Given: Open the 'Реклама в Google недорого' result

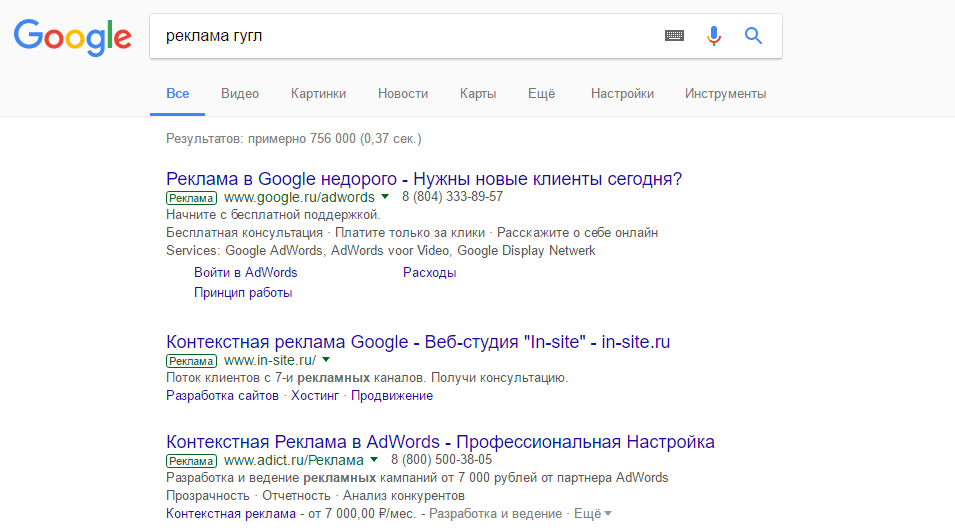Looking at the screenshot, I should pos(423,179).
